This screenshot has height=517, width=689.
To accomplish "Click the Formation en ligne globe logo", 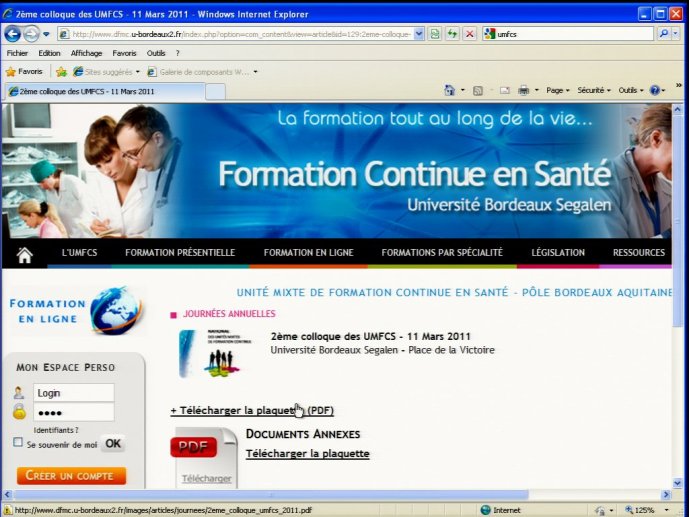I will pos(76,311).
